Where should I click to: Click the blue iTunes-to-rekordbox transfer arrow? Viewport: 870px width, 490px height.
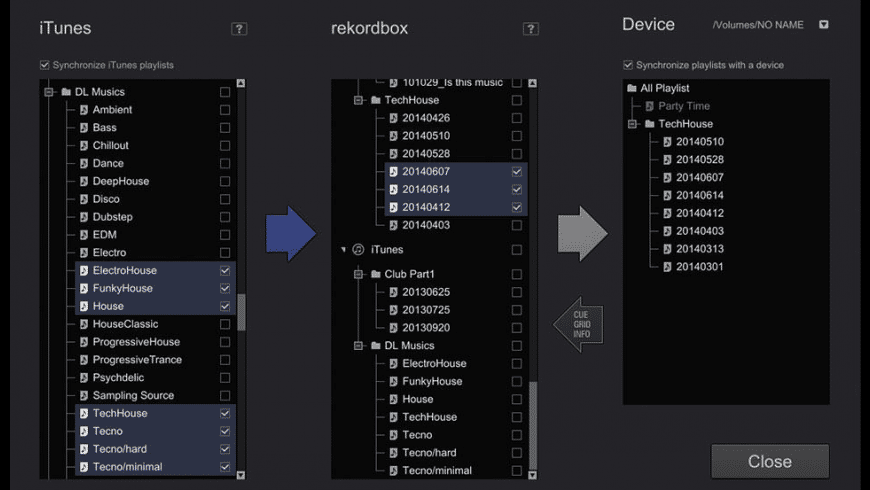[x=291, y=234]
